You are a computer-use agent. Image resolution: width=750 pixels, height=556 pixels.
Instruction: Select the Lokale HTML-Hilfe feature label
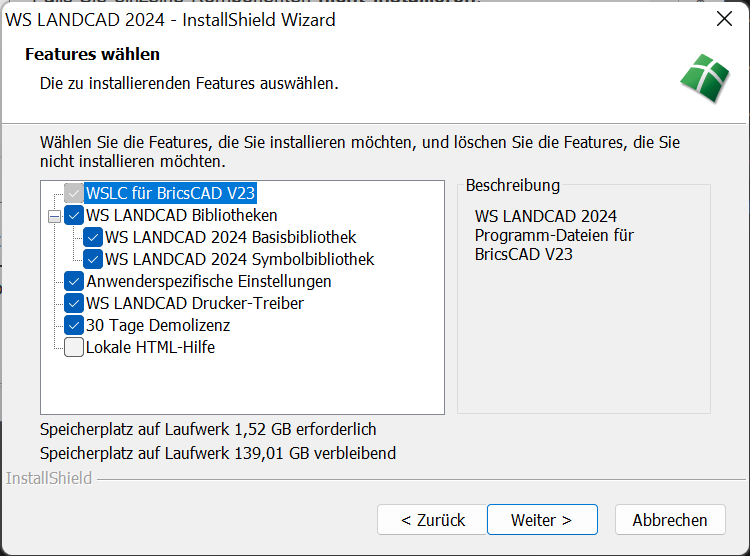(x=150, y=347)
